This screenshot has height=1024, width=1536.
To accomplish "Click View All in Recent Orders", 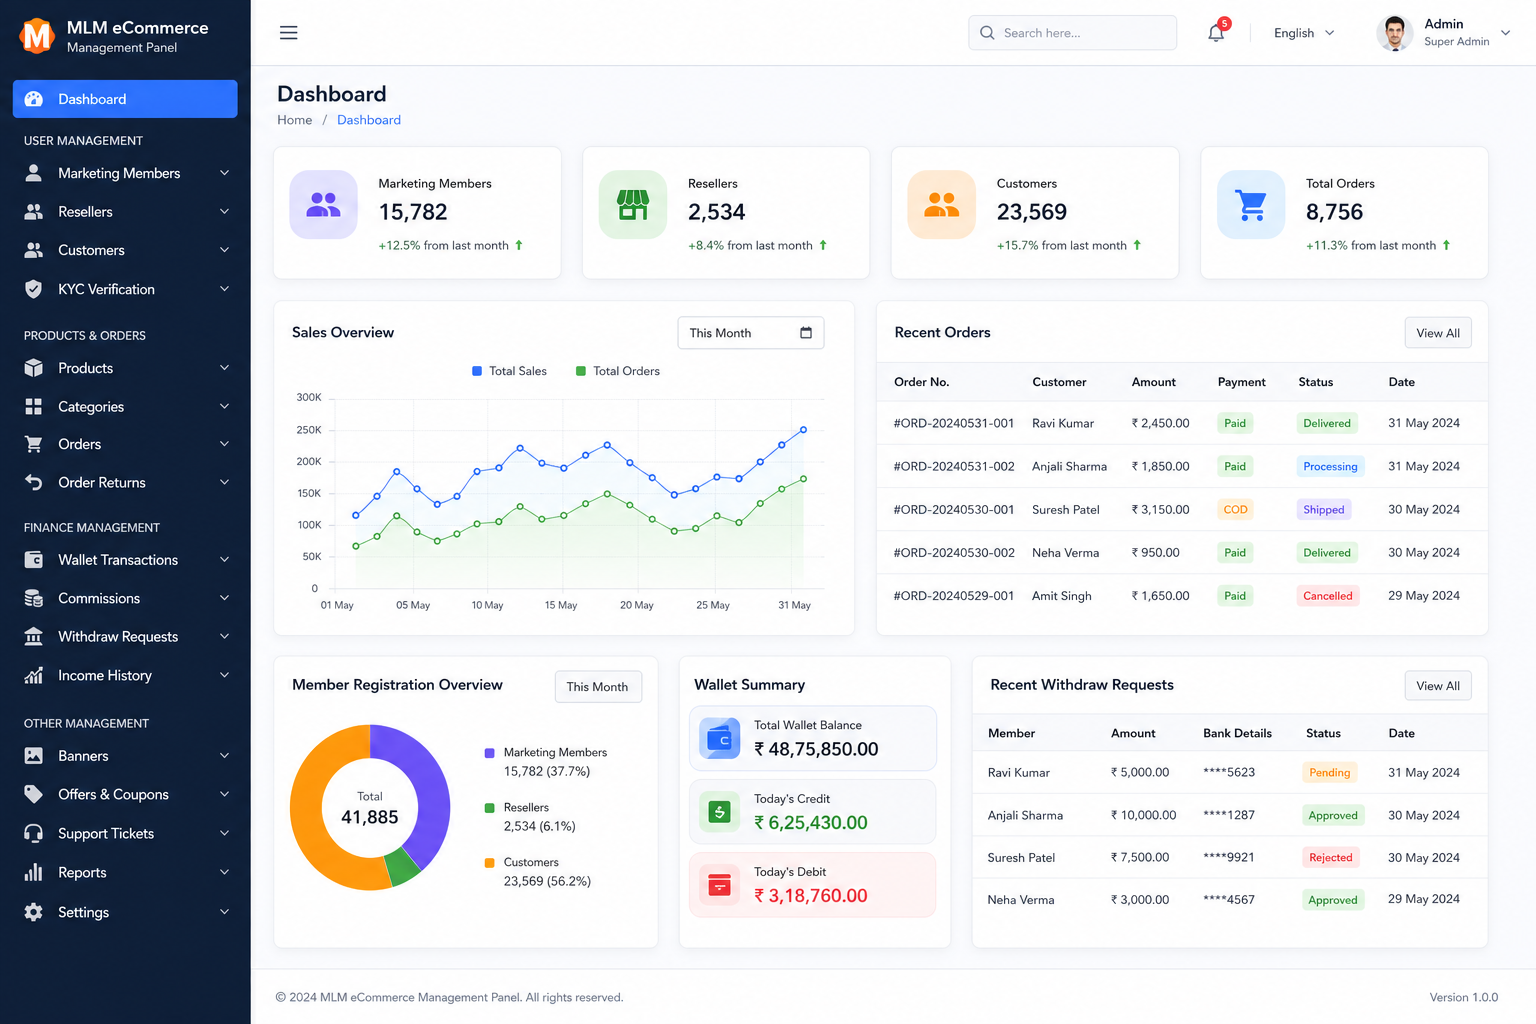I will coord(1438,333).
